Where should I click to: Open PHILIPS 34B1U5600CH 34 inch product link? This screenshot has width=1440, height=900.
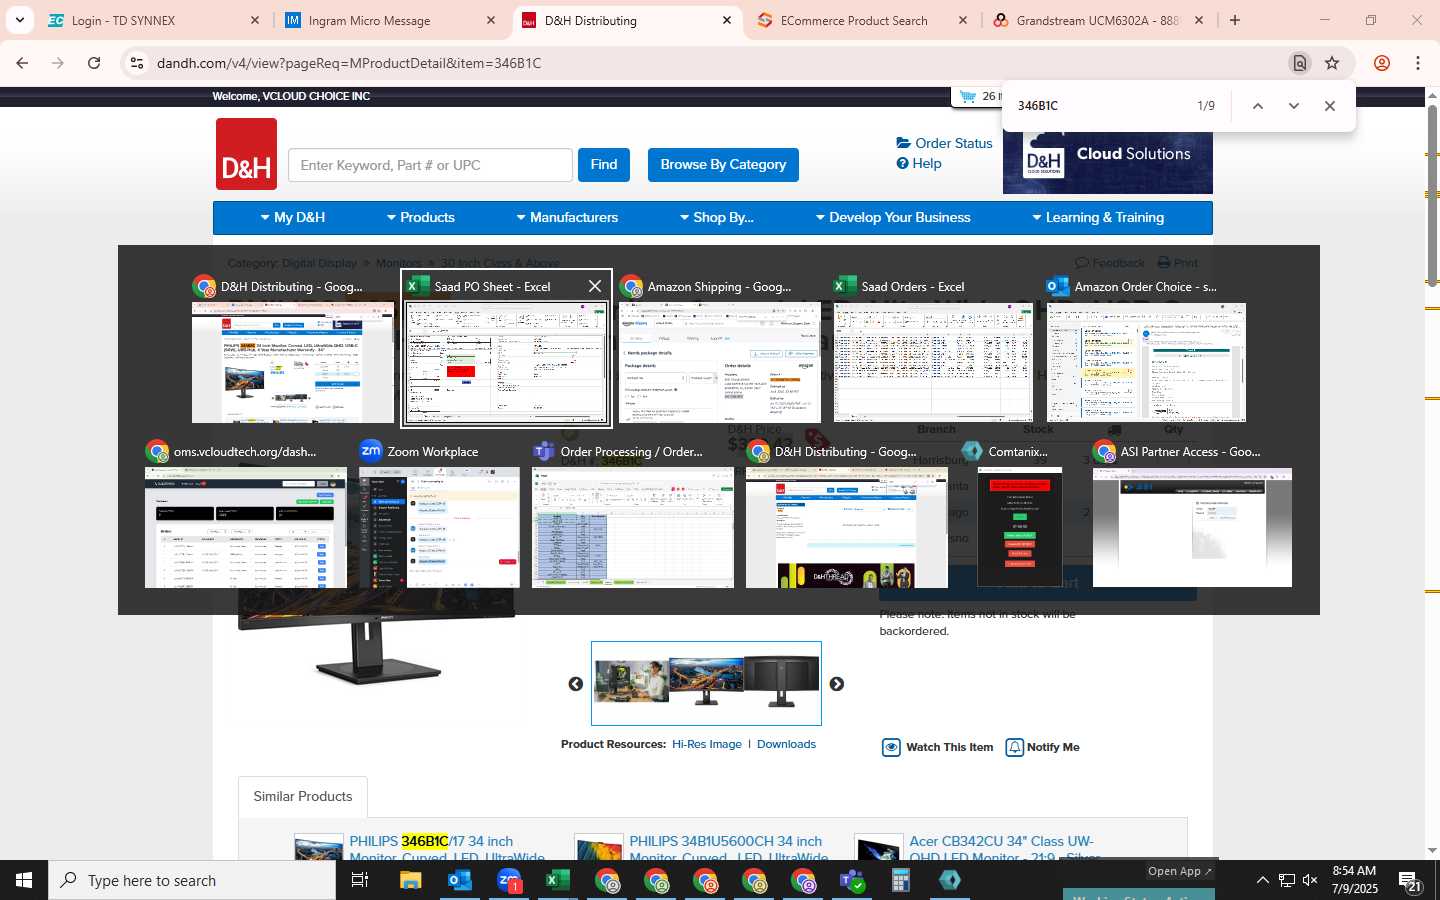728,849
